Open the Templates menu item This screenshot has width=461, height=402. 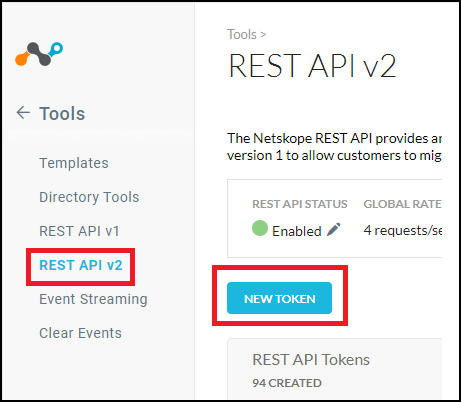(x=74, y=163)
